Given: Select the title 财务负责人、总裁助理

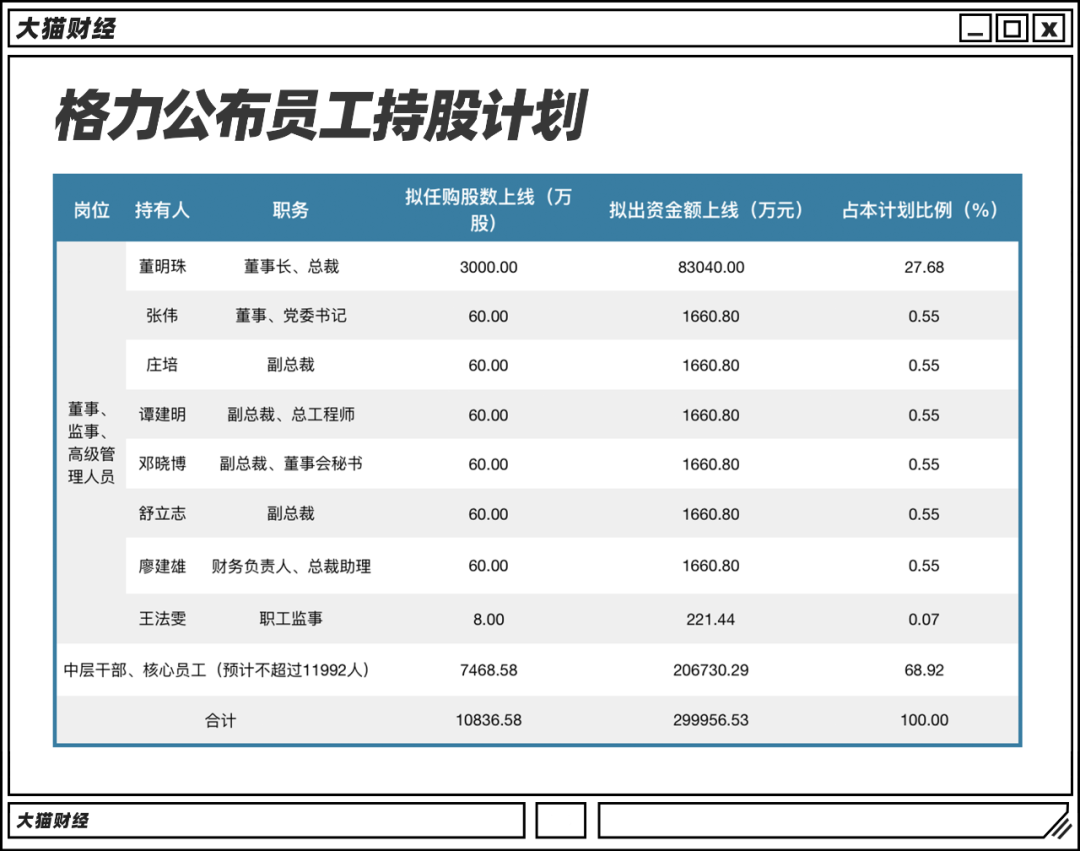Looking at the screenshot, I should point(291,566).
